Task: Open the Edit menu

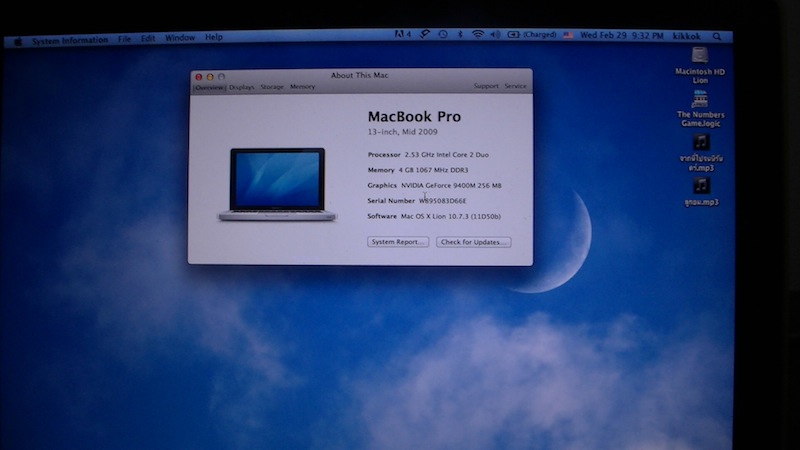Action: [148, 38]
